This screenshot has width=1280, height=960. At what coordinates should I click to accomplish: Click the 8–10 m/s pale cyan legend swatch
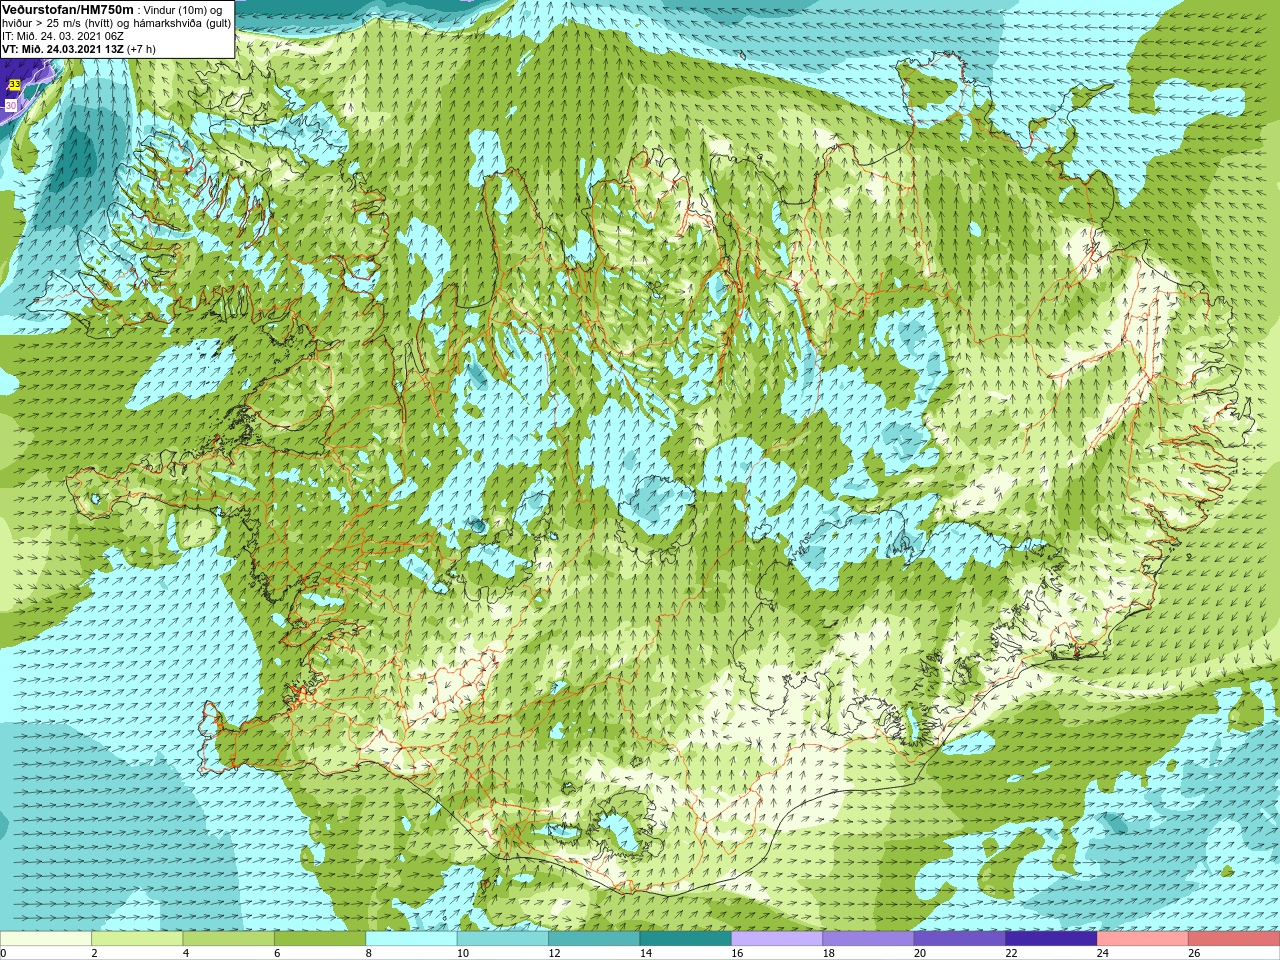(411, 939)
